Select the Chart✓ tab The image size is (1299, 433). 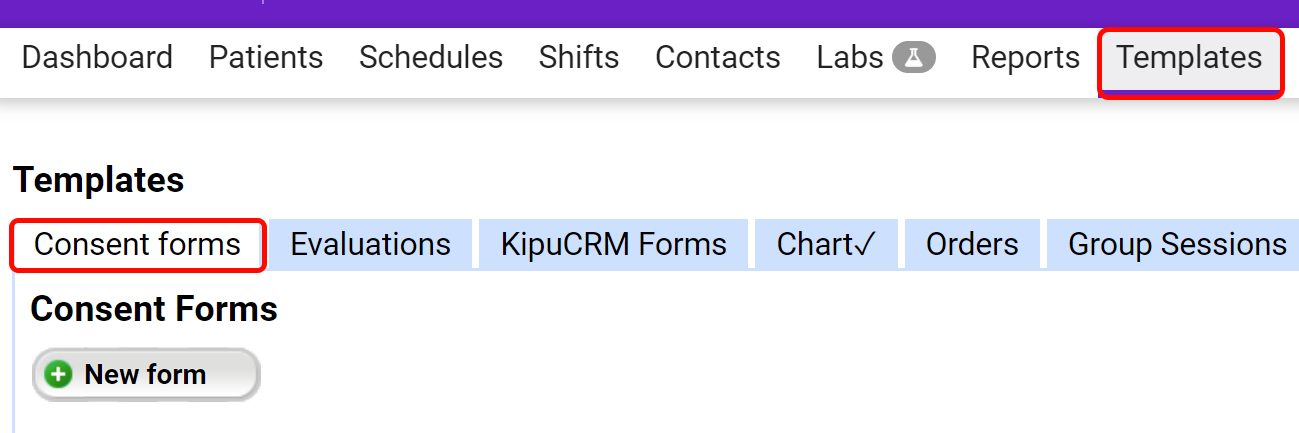click(x=826, y=245)
